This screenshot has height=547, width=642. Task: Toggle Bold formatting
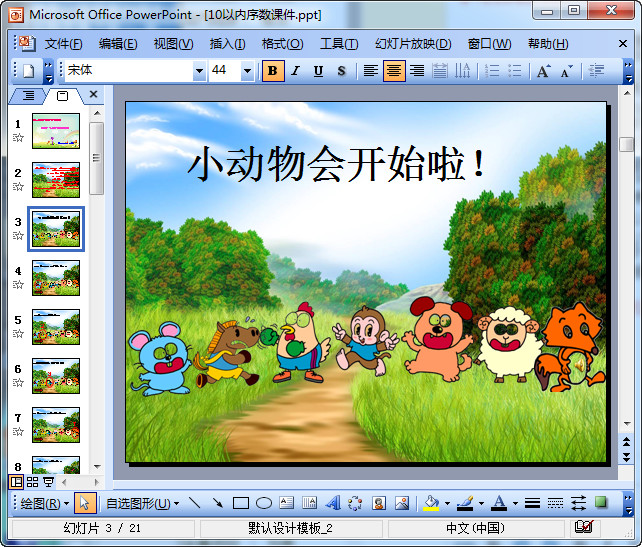pos(273,71)
